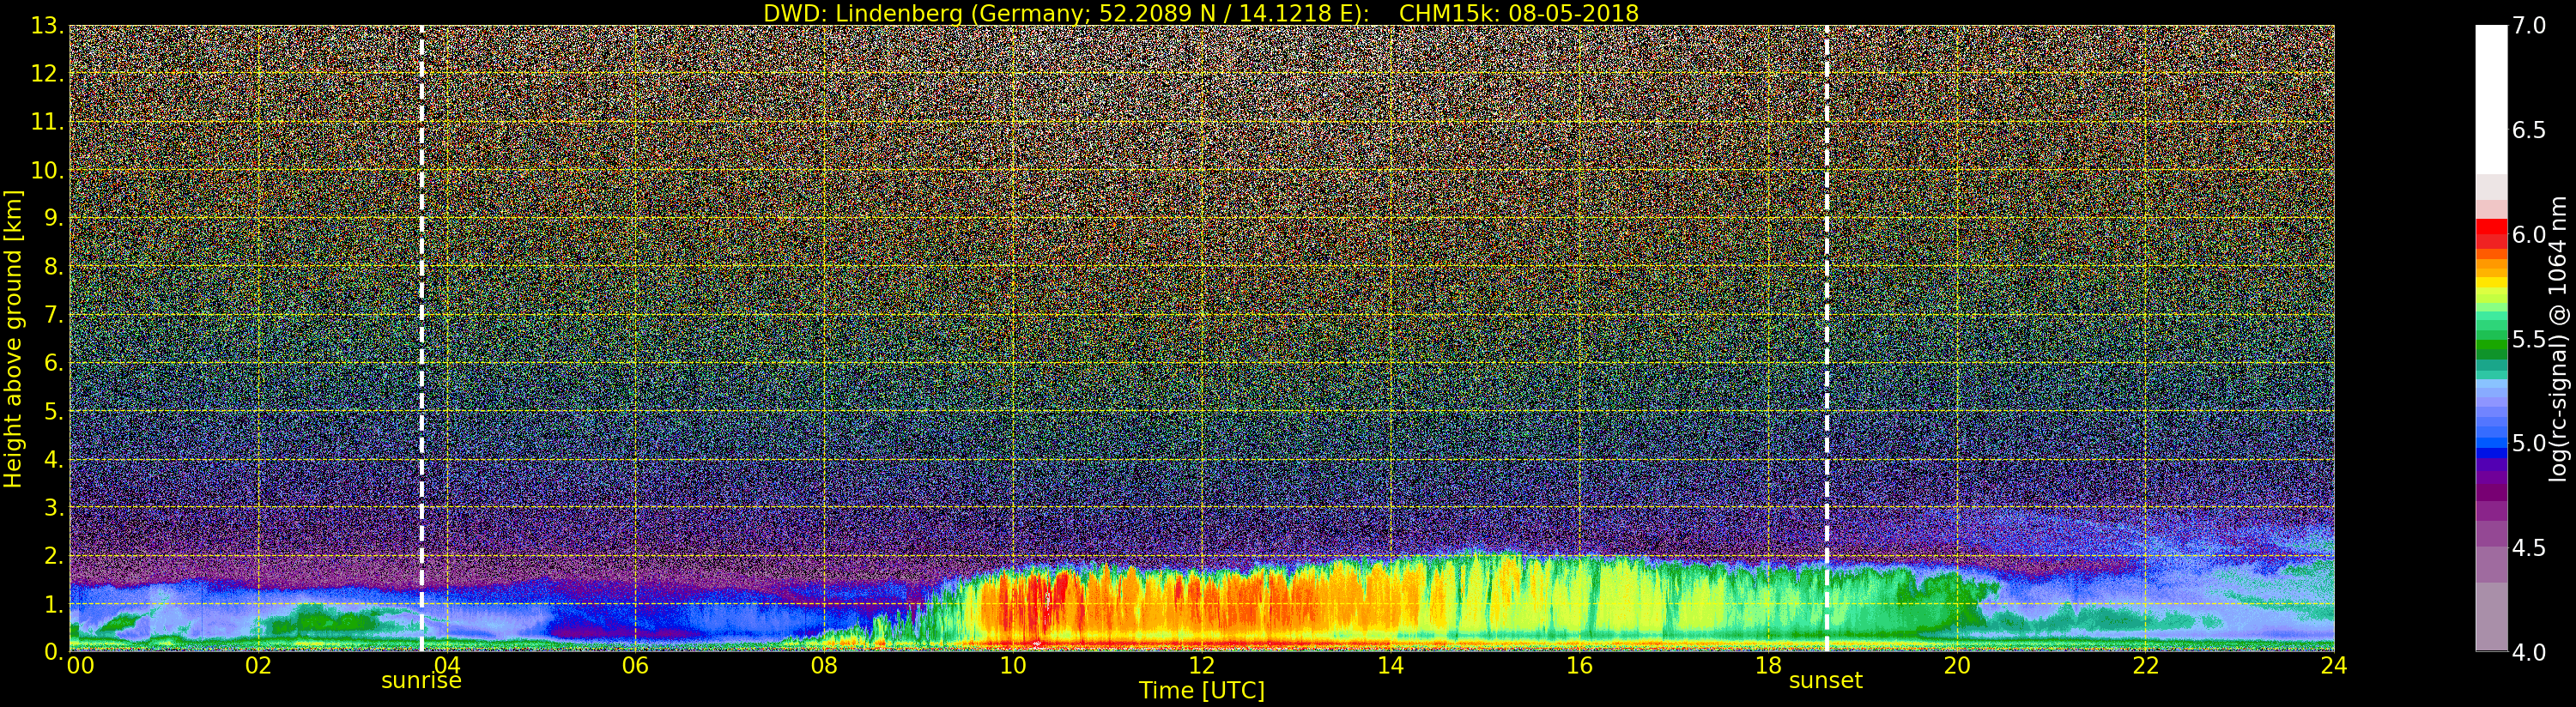Click the height tick label '1.'
Screen dimensions: 2576x707
(53, 604)
